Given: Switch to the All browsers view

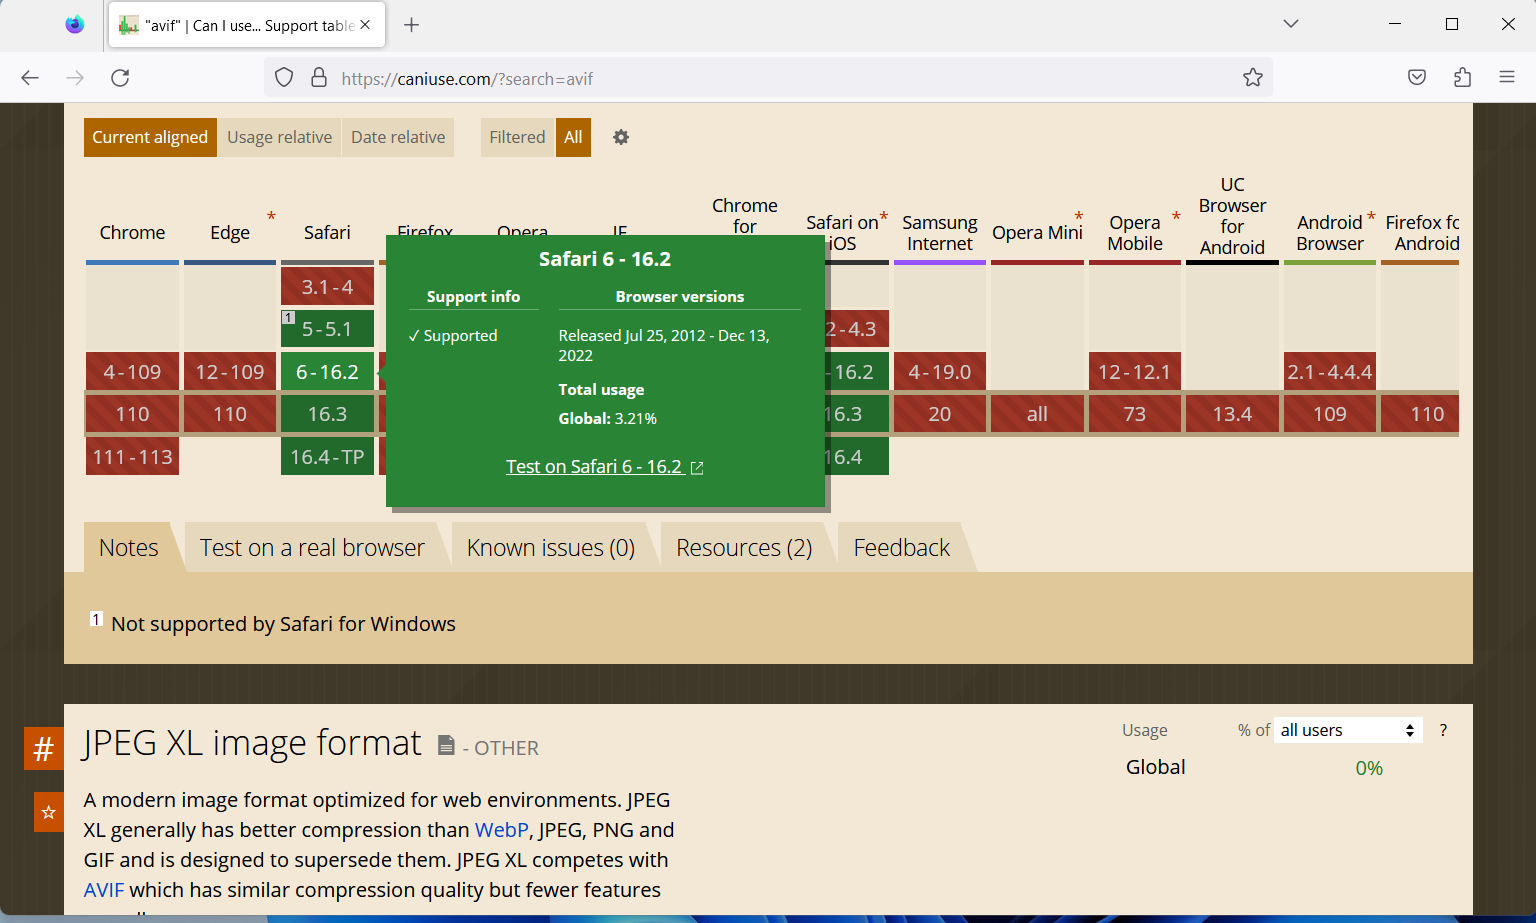Looking at the screenshot, I should (x=573, y=137).
